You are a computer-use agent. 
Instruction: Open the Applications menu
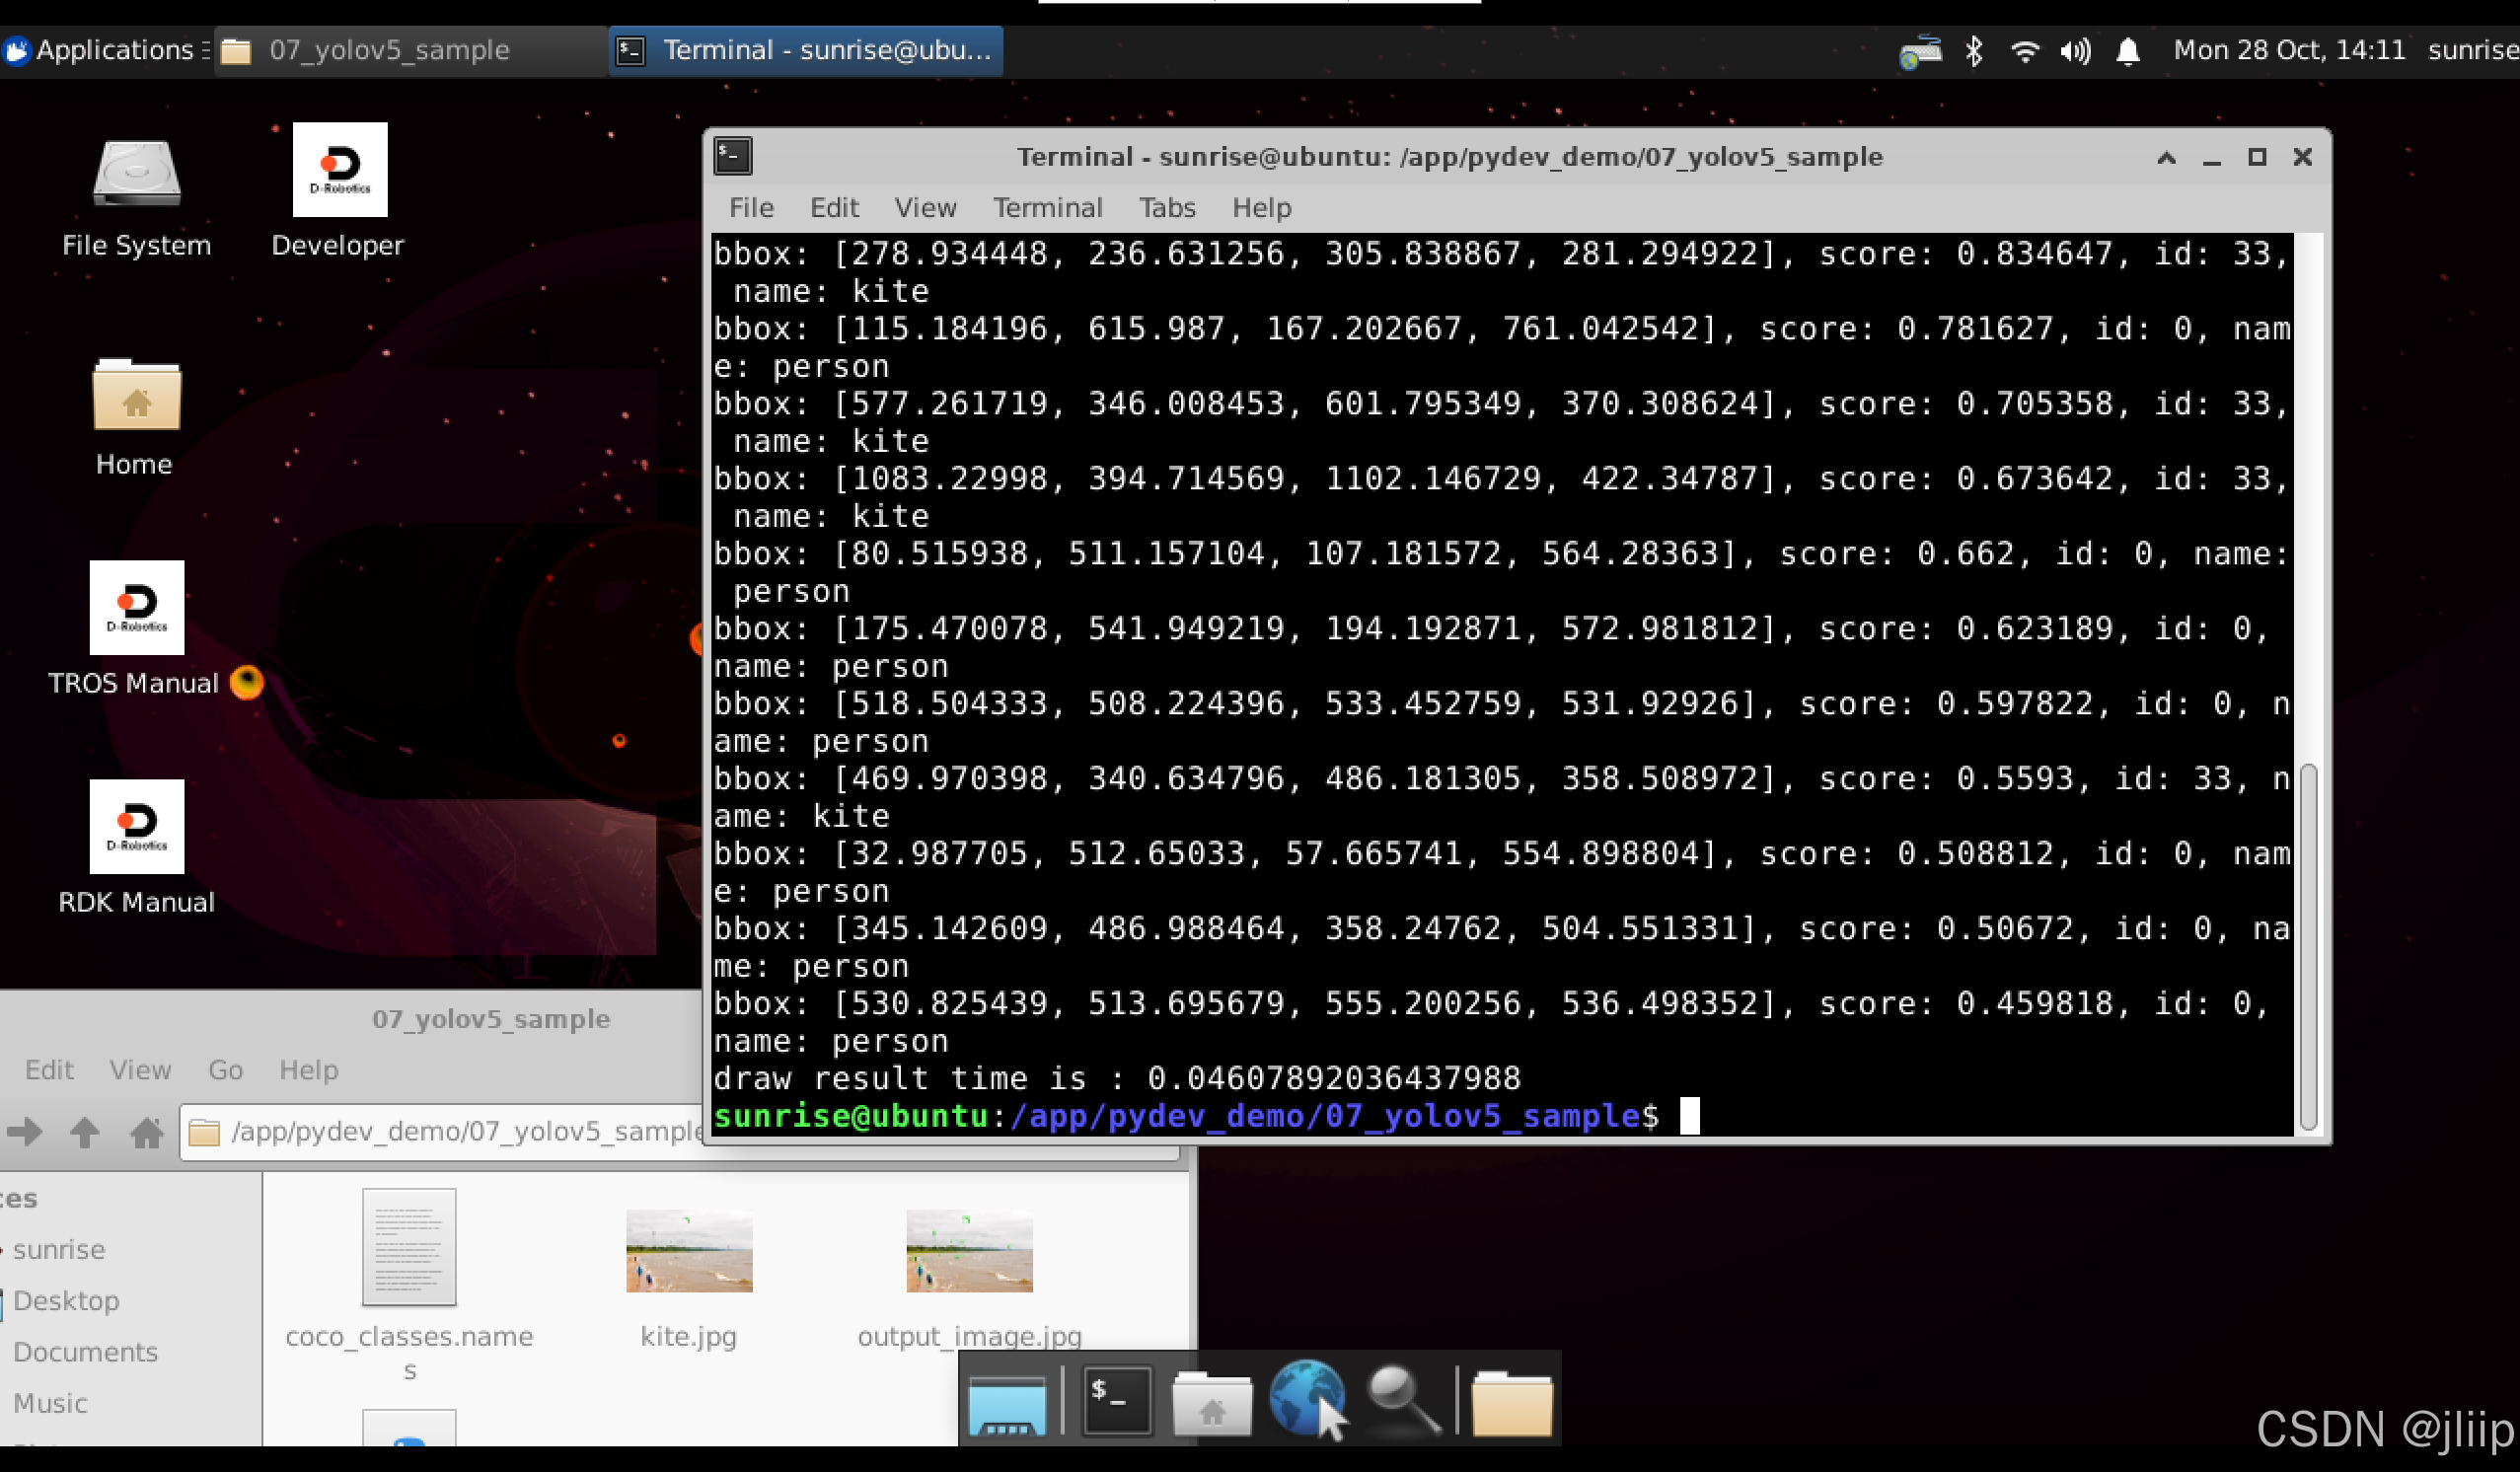pyautogui.click(x=104, y=50)
